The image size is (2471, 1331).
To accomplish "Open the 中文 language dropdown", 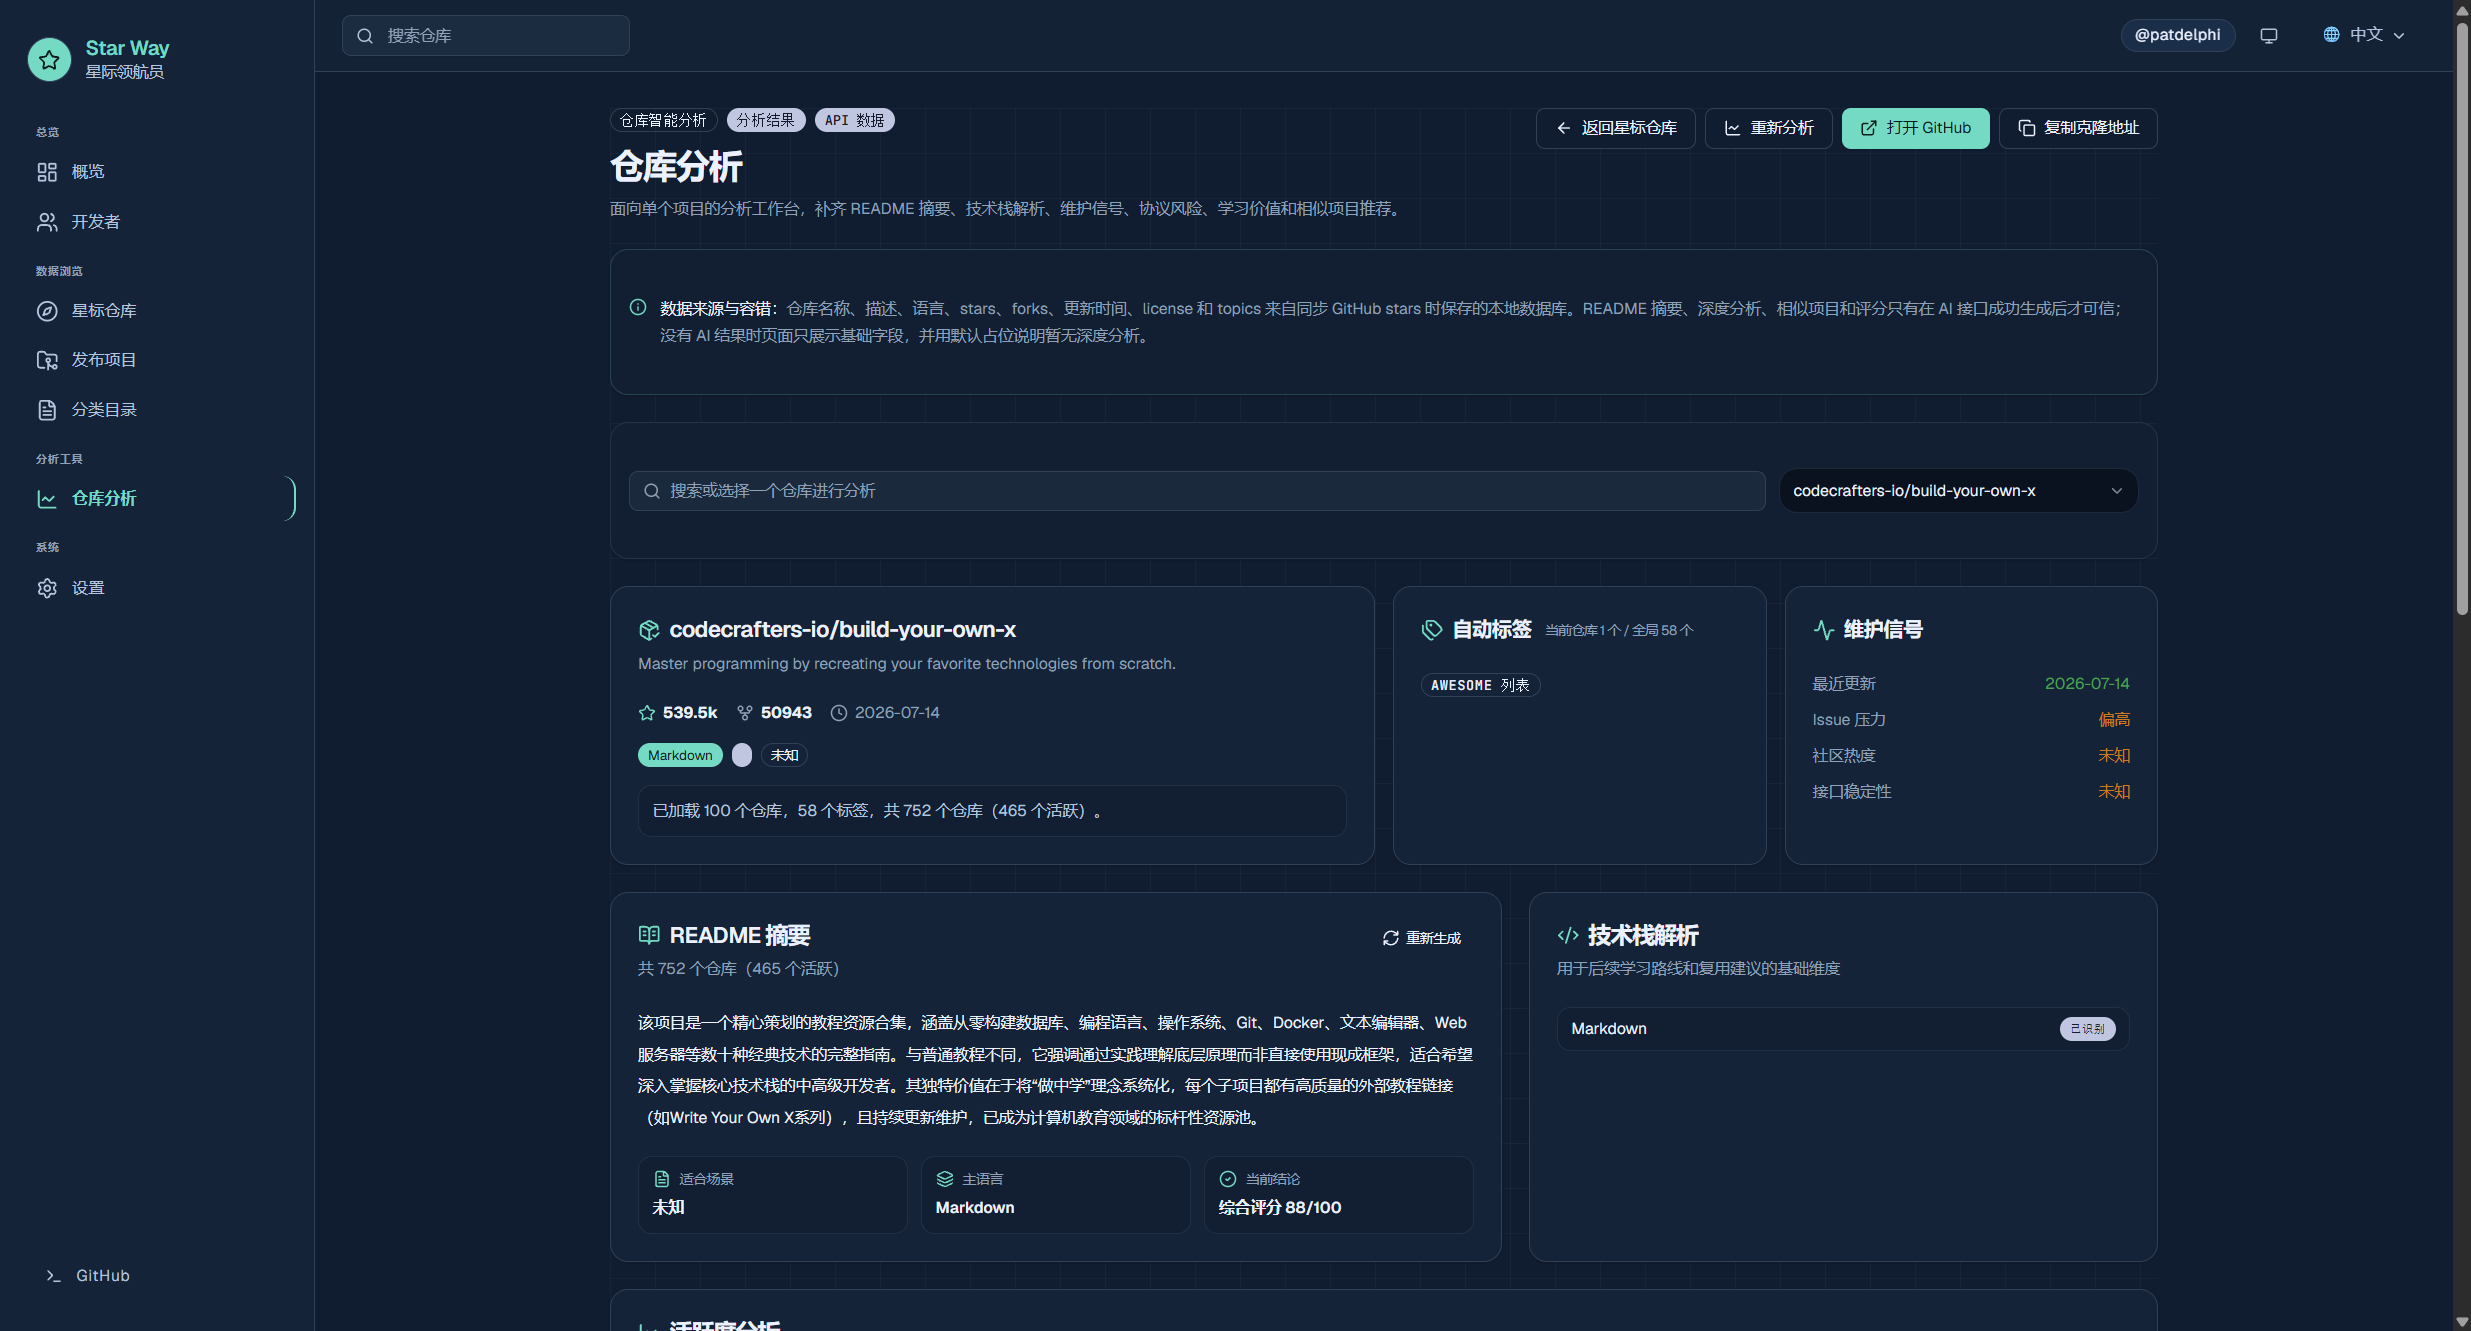I will [2364, 35].
